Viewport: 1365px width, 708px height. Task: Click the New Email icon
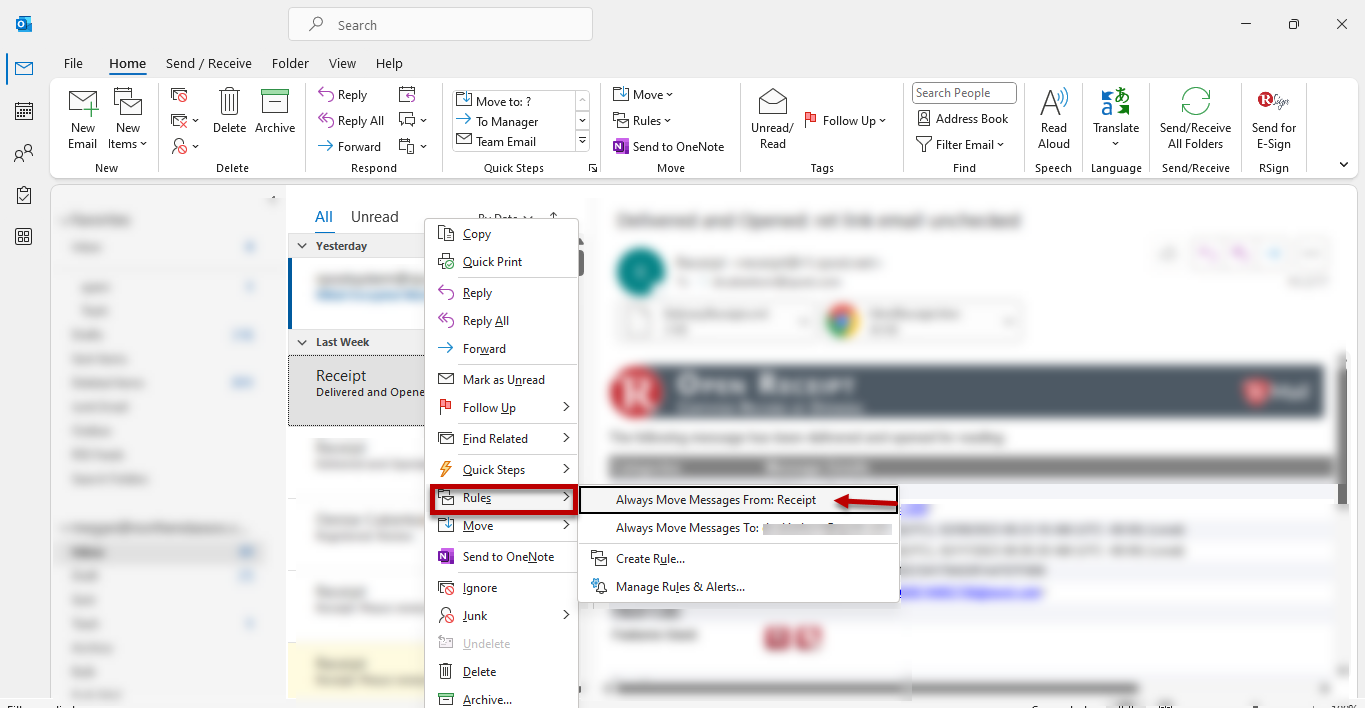click(83, 110)
